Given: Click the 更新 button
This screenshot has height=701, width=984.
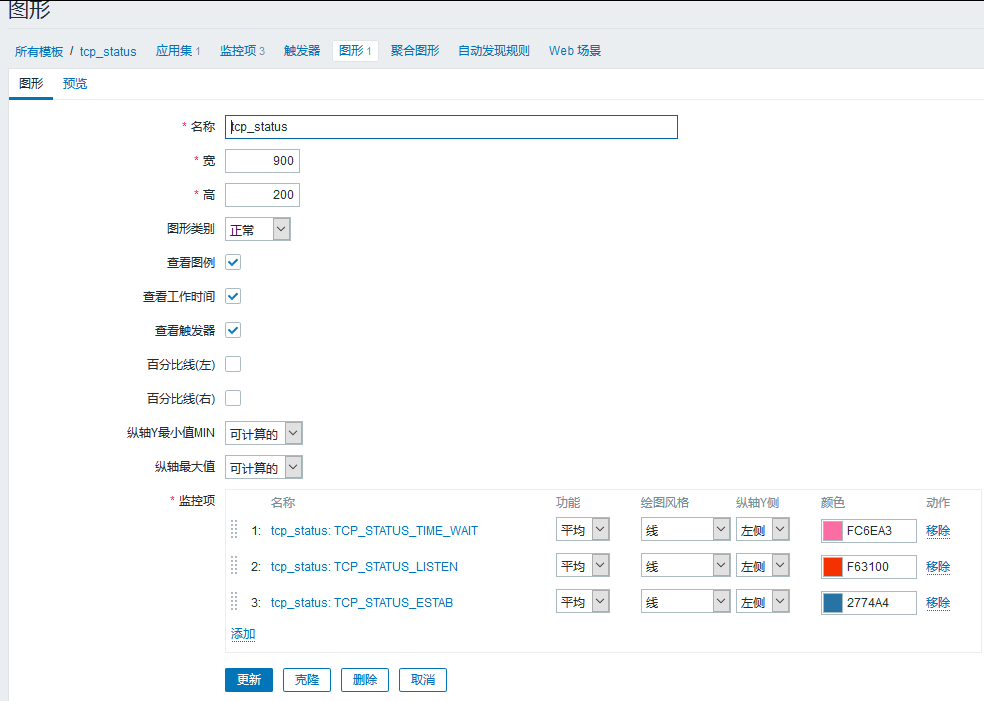Looking at the screenshot, I should click(249, 680).
